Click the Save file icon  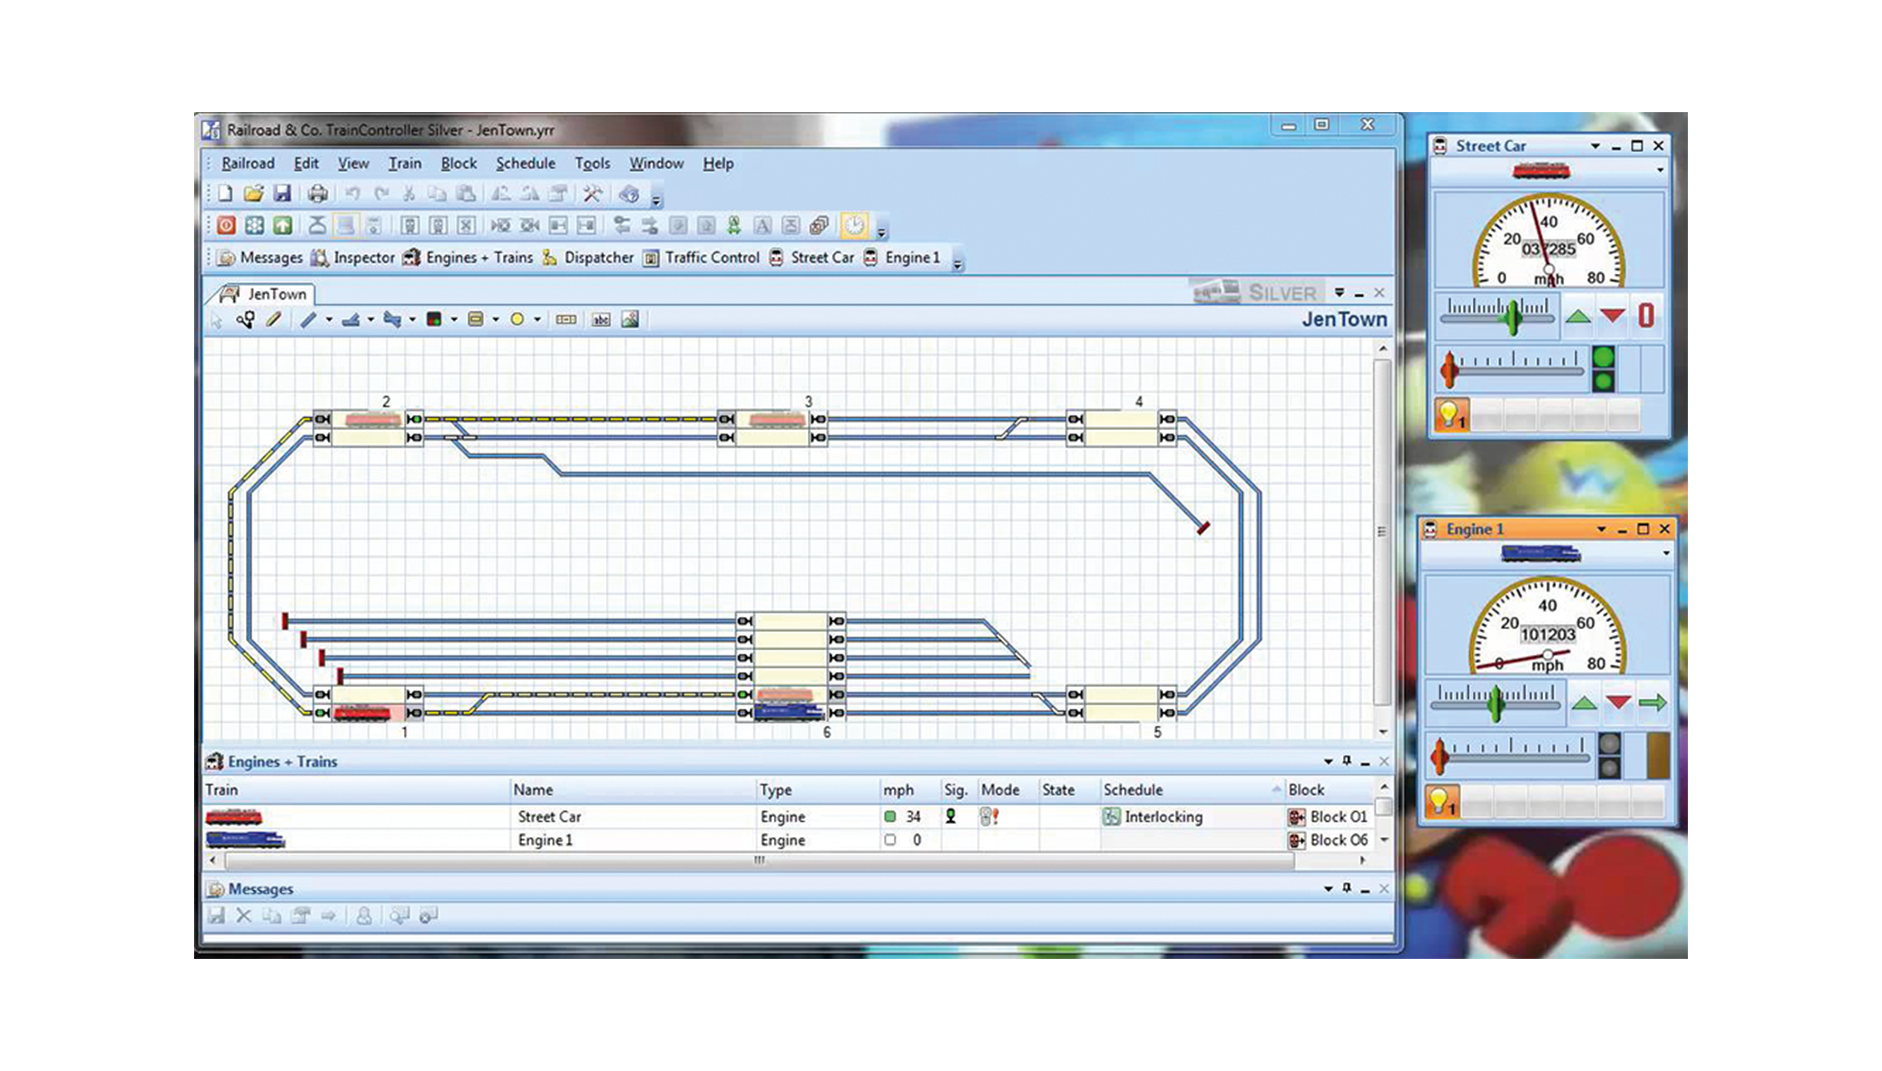(282, 194)
